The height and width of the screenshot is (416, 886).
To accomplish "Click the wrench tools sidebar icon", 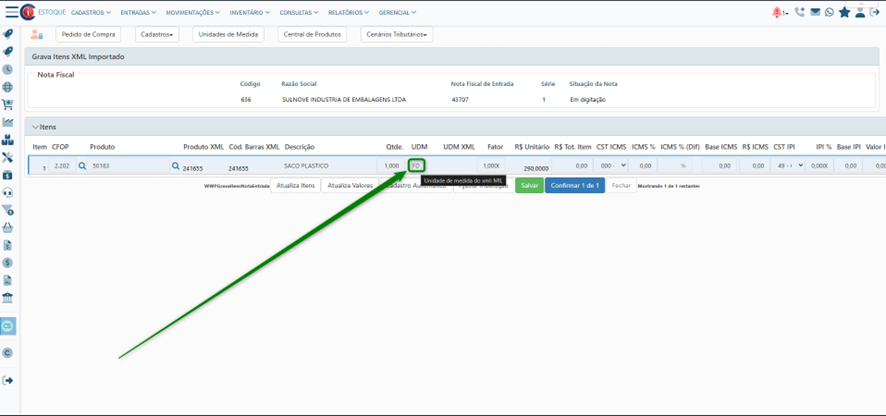I will click(x=8, y=158).
